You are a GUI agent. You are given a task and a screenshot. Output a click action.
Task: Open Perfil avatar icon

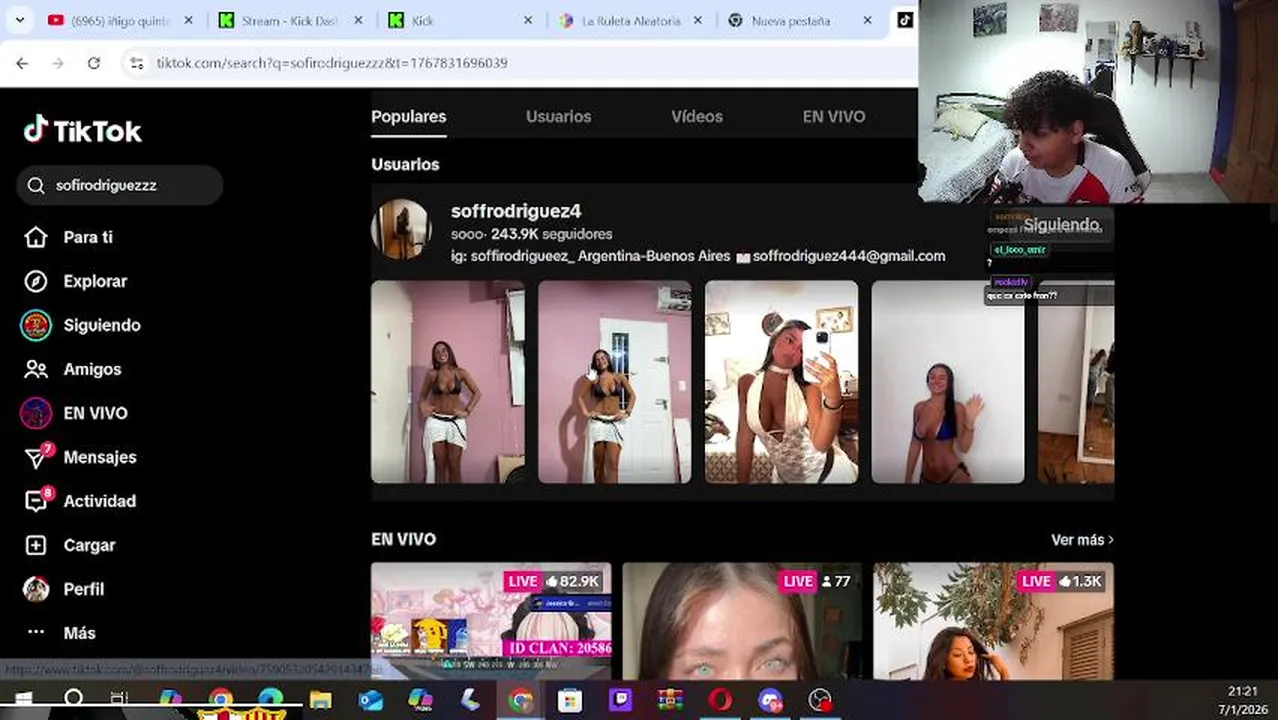point(36,589)
